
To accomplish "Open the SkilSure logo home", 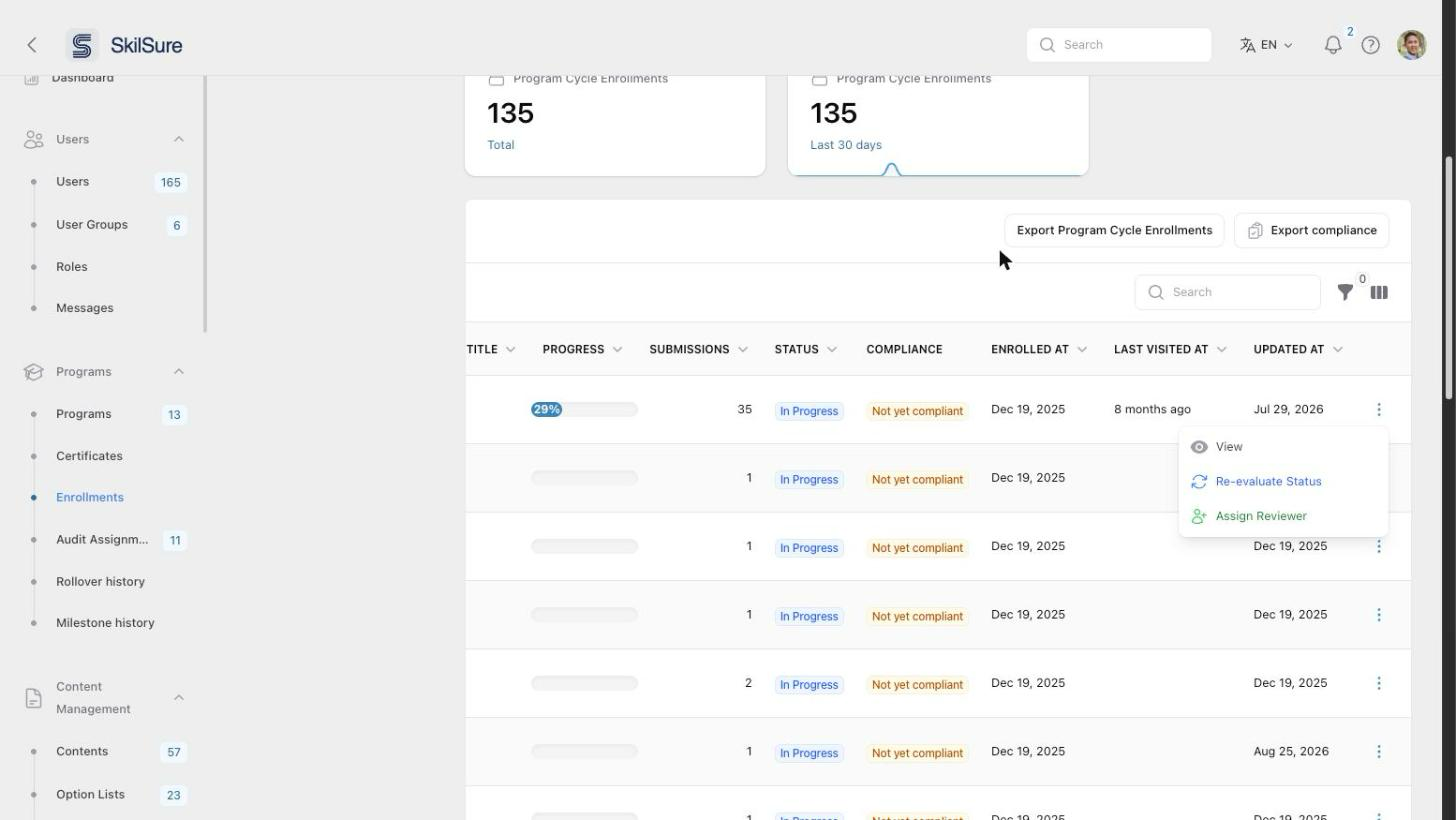I will pyautogui.click(x=125, y=45).
